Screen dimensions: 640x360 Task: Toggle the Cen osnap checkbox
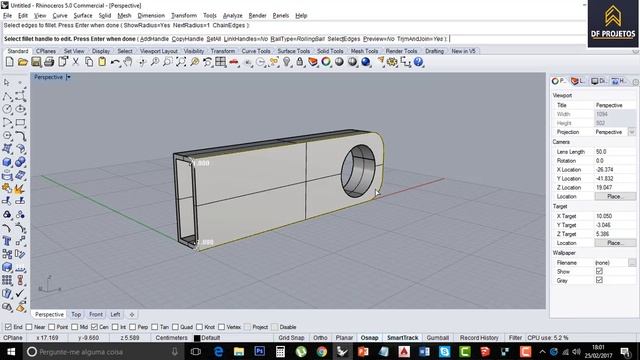pyautogui.click(x=94, y=327)
